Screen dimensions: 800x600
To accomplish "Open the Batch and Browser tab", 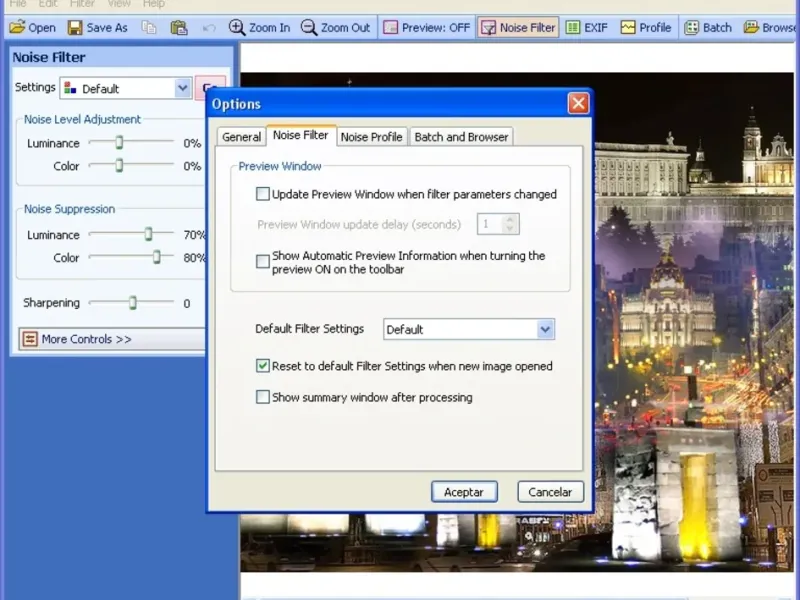I will click(x=461, y=137).
